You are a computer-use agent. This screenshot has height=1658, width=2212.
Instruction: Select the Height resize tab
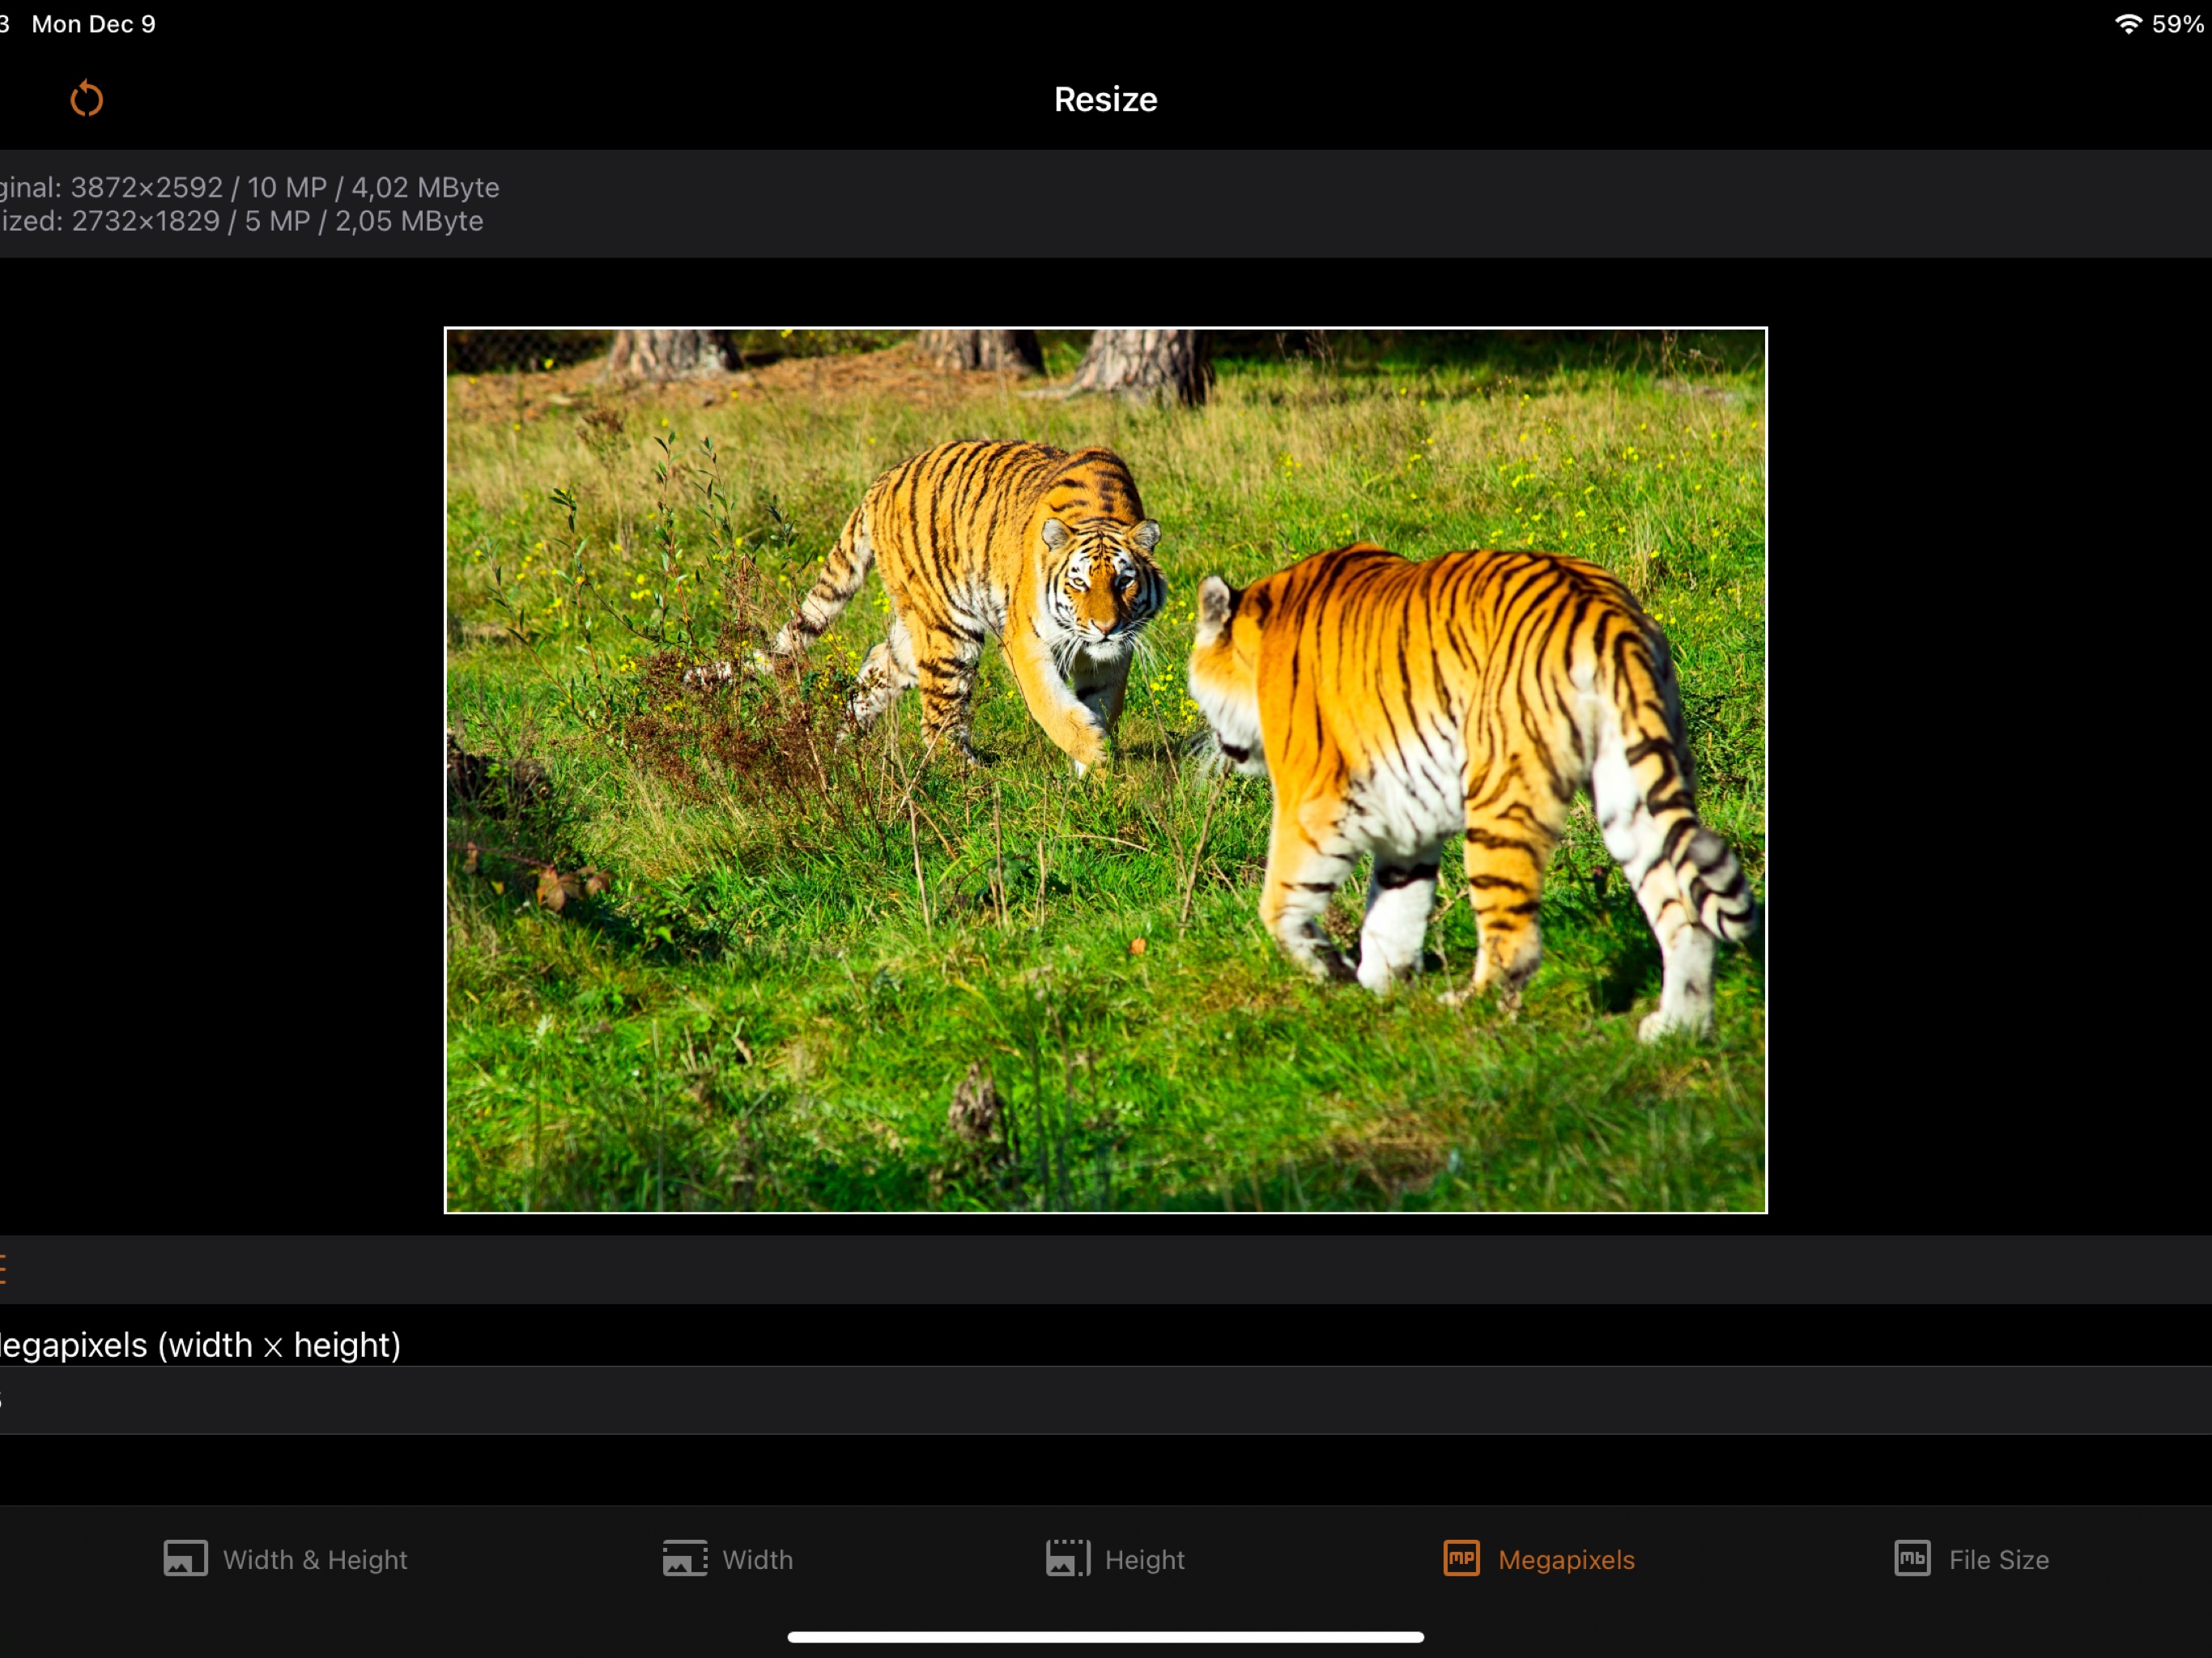click(x=1115, y=1559)
